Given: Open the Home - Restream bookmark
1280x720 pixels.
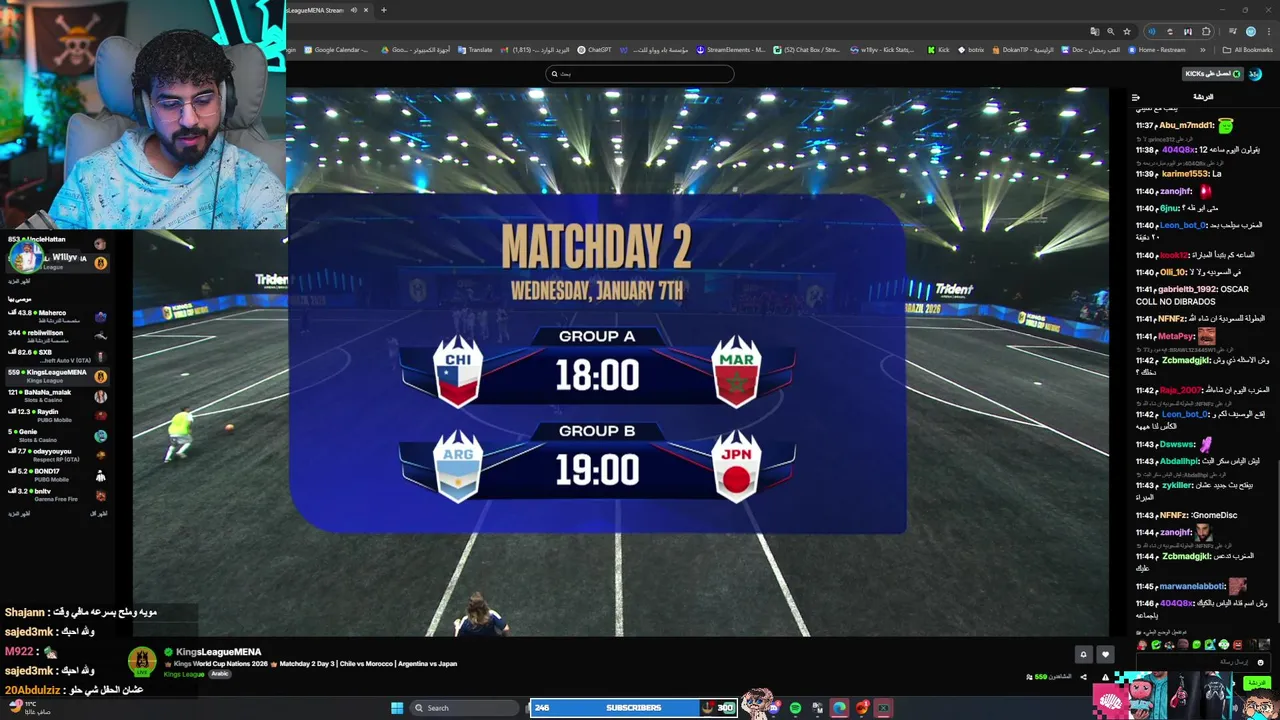Looking at the screenshot, I should (x=1157, y=49).
